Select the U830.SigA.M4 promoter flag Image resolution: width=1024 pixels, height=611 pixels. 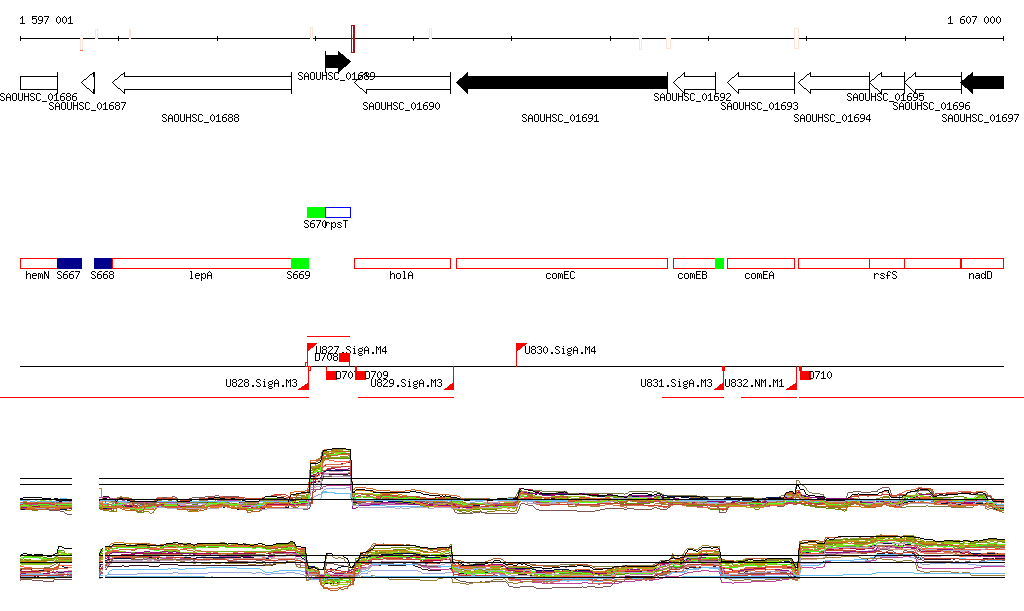click(520, 348)
